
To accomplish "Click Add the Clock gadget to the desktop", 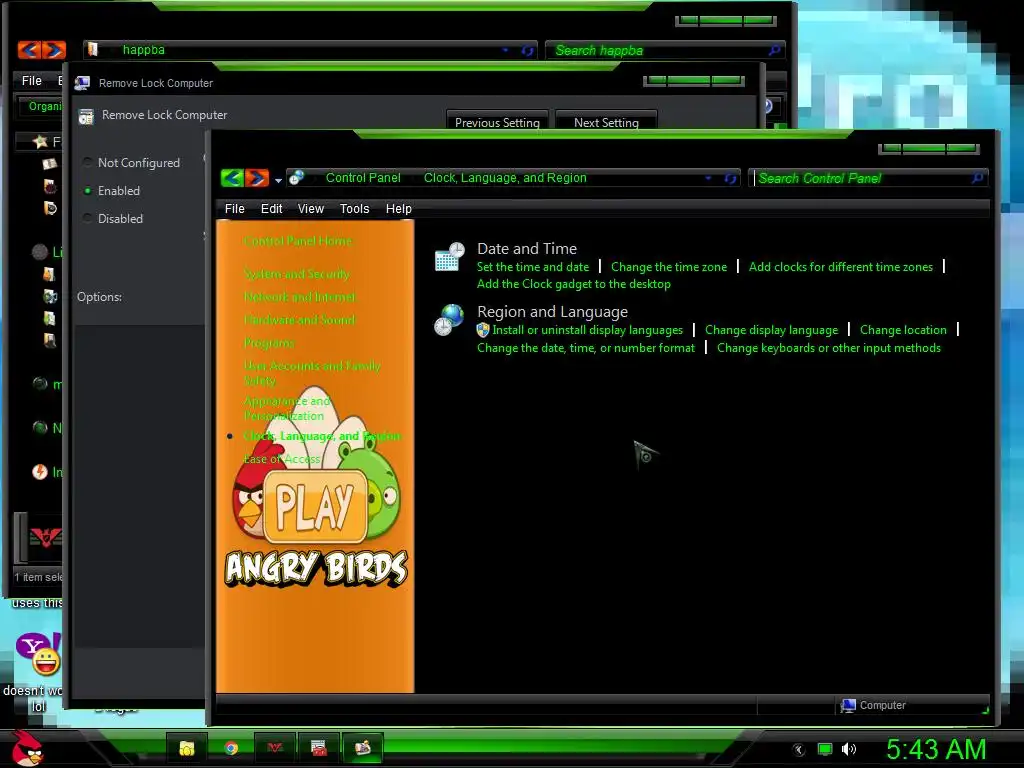I will coord(573,284).
